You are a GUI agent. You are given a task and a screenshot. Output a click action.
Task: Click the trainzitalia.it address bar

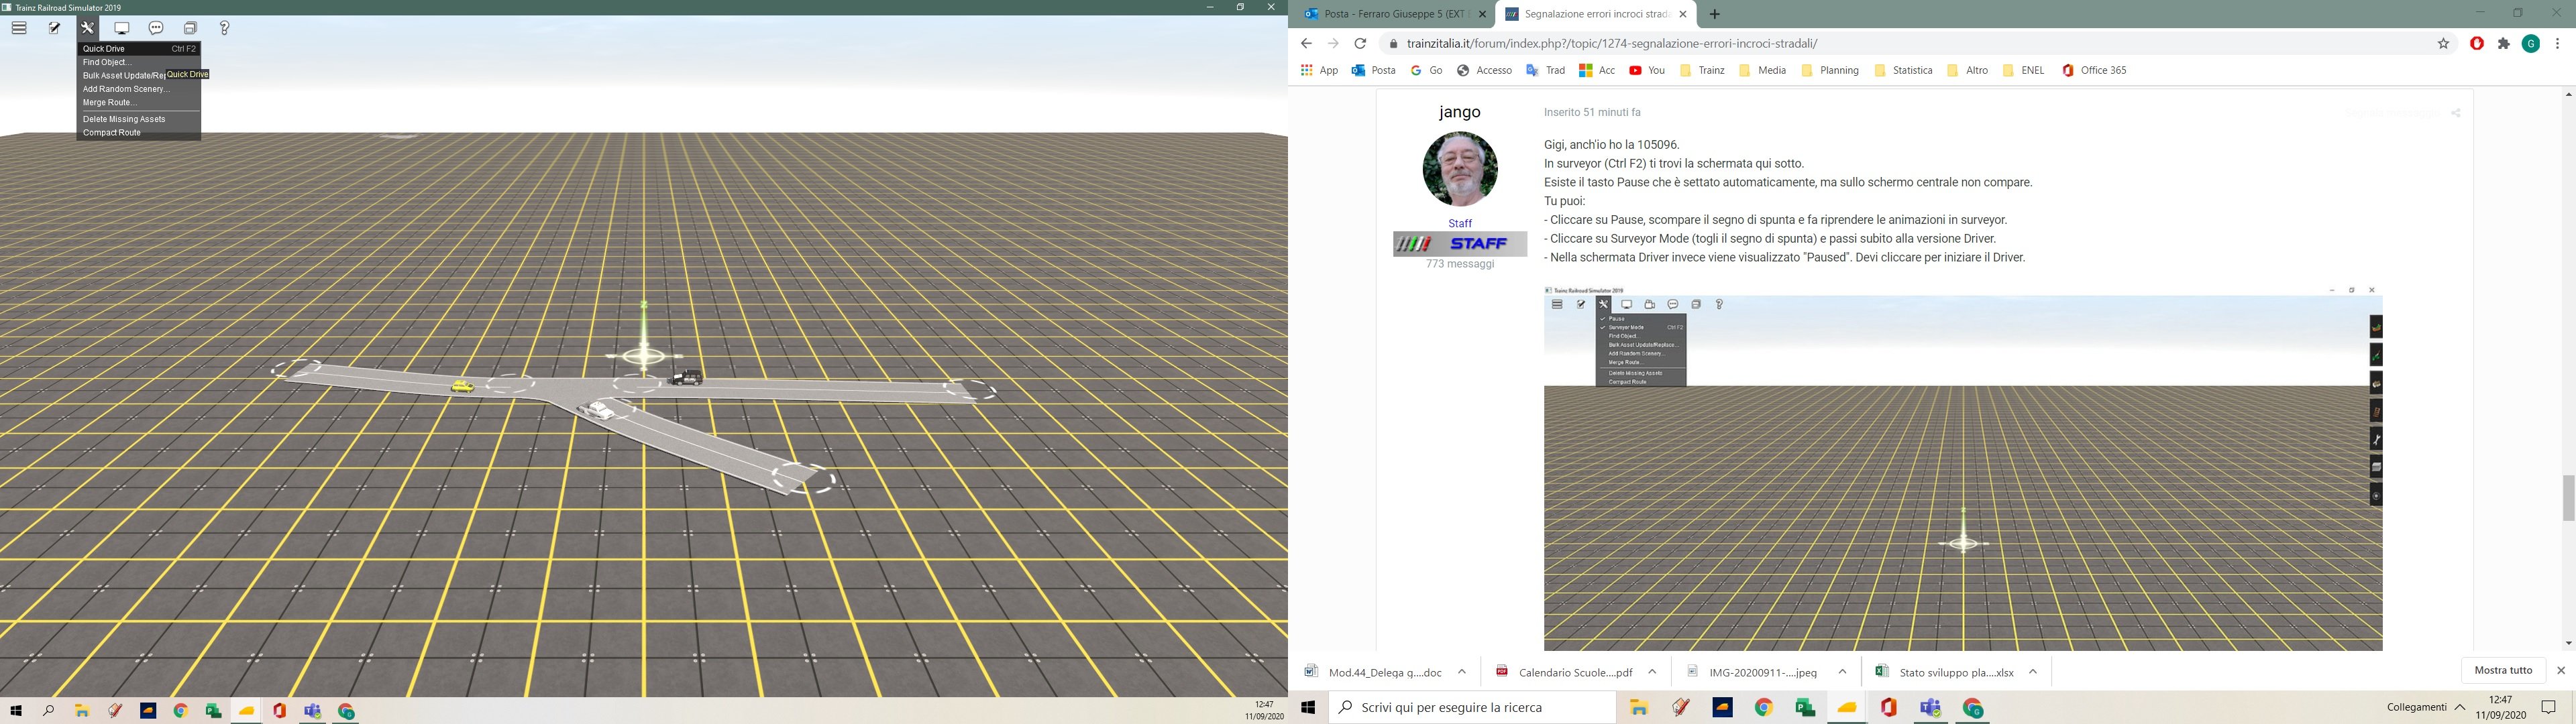1910,43
